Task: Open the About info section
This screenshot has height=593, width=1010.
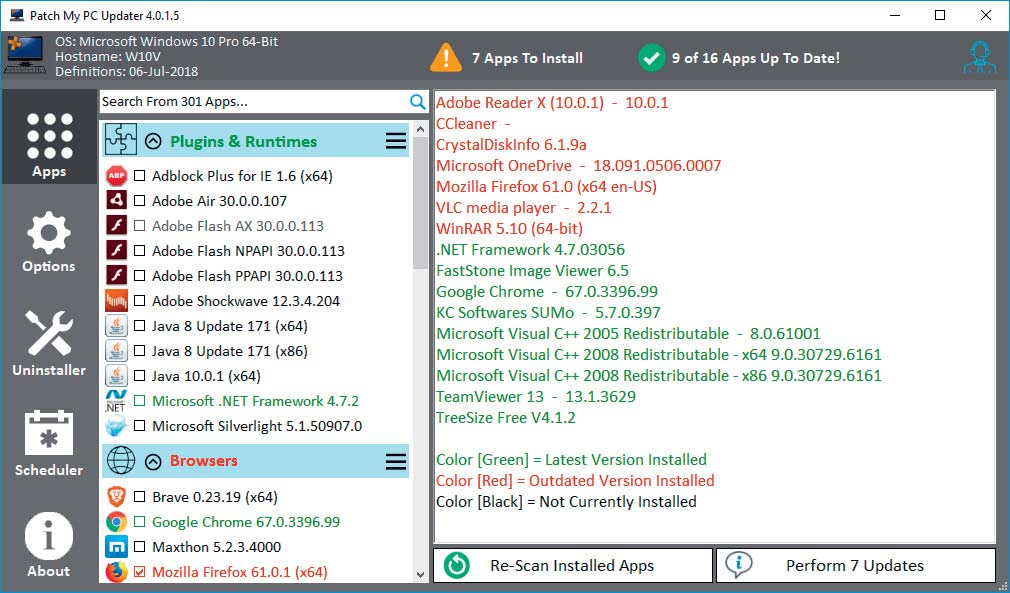Action: (x=49, y=545)
